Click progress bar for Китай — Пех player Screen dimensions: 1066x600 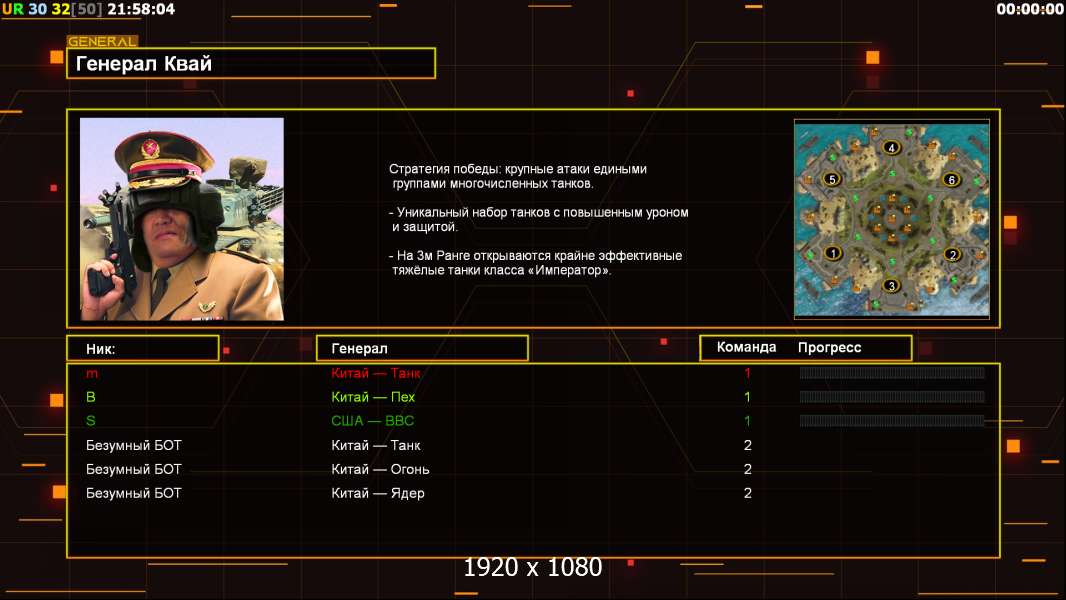point(891,397)
